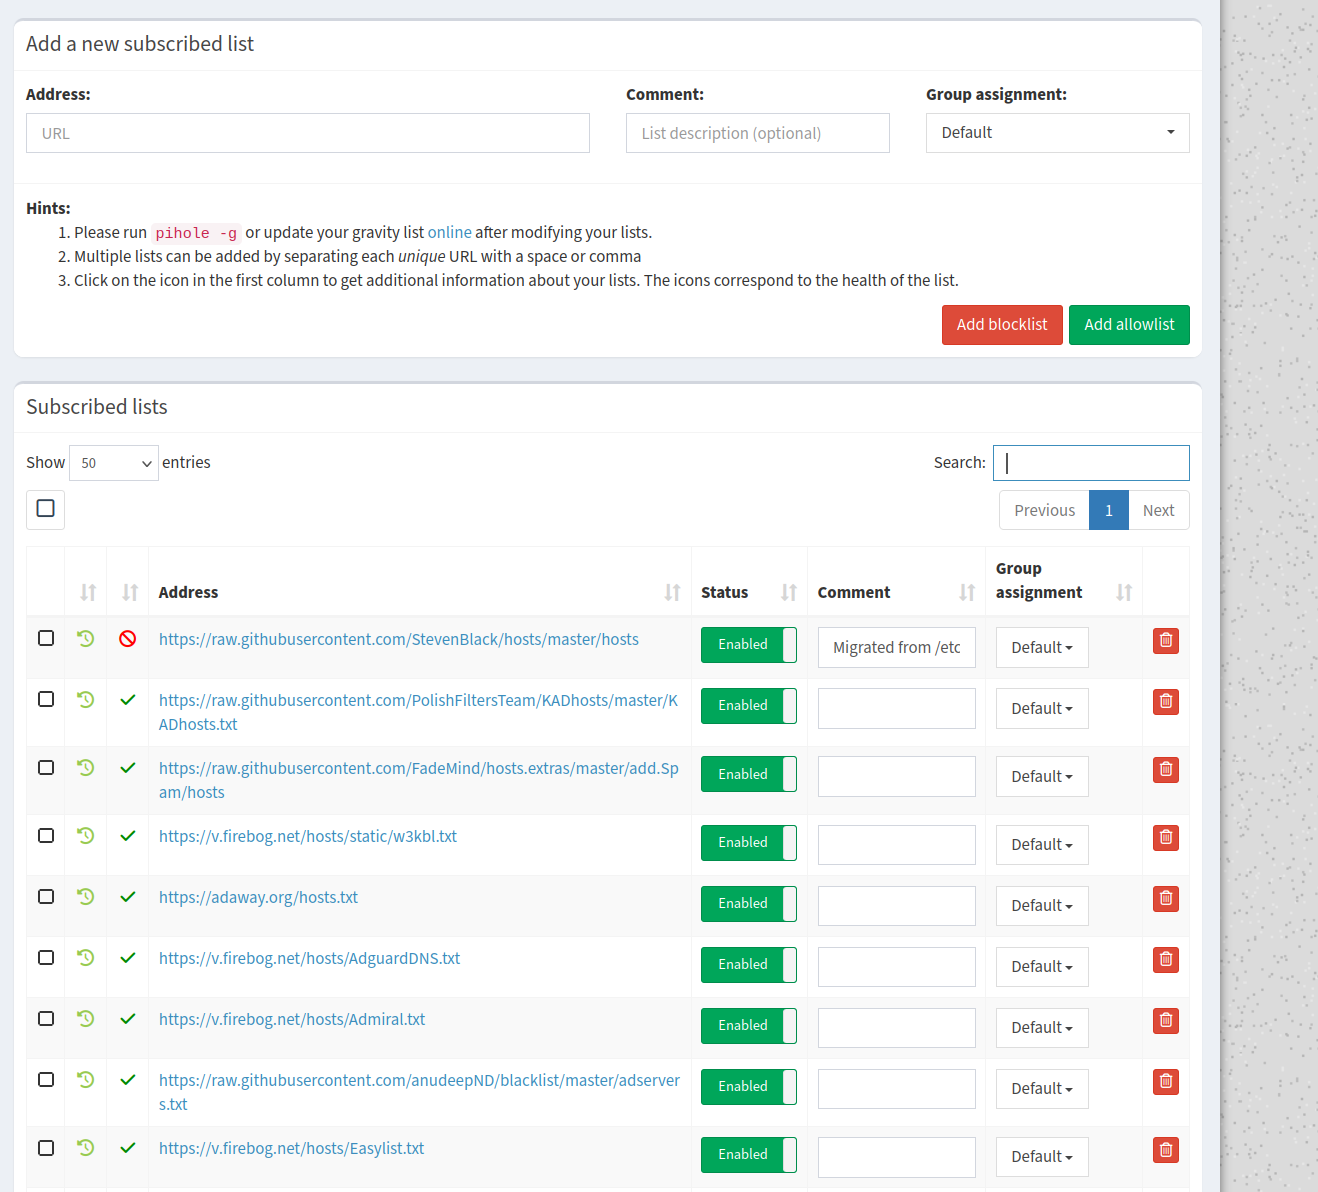Image resolution: width=1318 pixels, height=1192 pixels.
Task: Toggle the Enabled slider for Admiral.txt list
Action: tap(748, 1026)
